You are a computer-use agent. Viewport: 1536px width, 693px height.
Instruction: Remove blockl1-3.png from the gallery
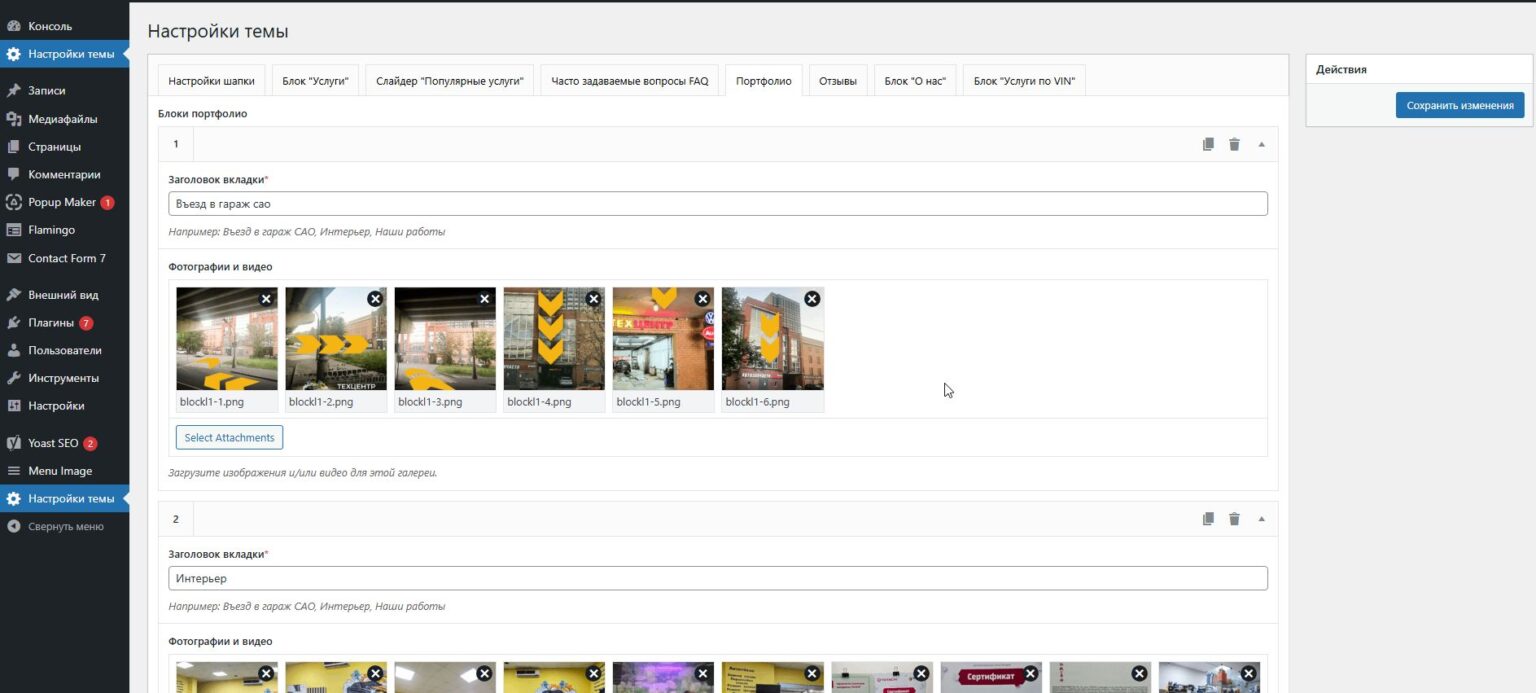pyautogui.click(x=485, y=298)
